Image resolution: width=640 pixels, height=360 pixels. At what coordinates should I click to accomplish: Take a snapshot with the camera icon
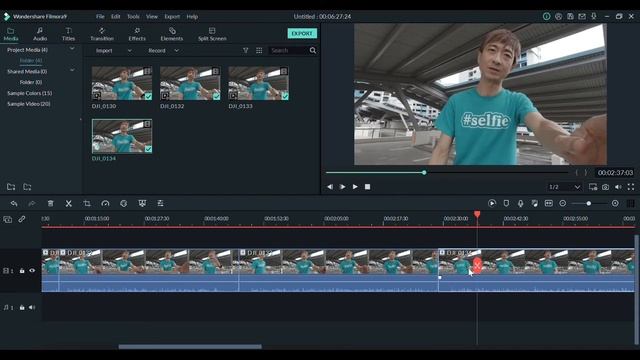(x=605, y=187)
